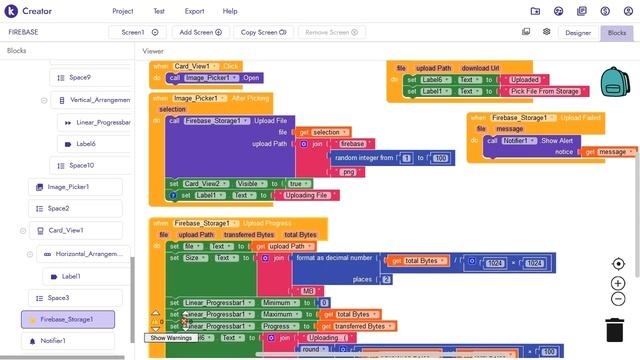
Task: Click the FIREBASE project name
Action: [x=23, y=32]
